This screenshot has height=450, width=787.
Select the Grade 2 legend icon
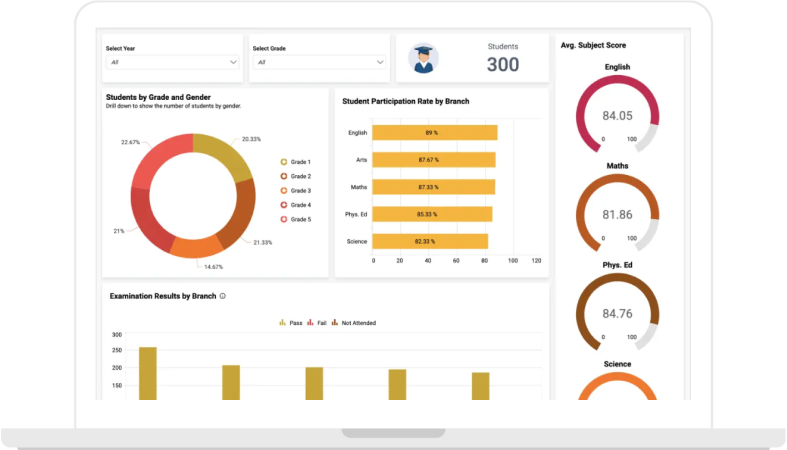284,176
